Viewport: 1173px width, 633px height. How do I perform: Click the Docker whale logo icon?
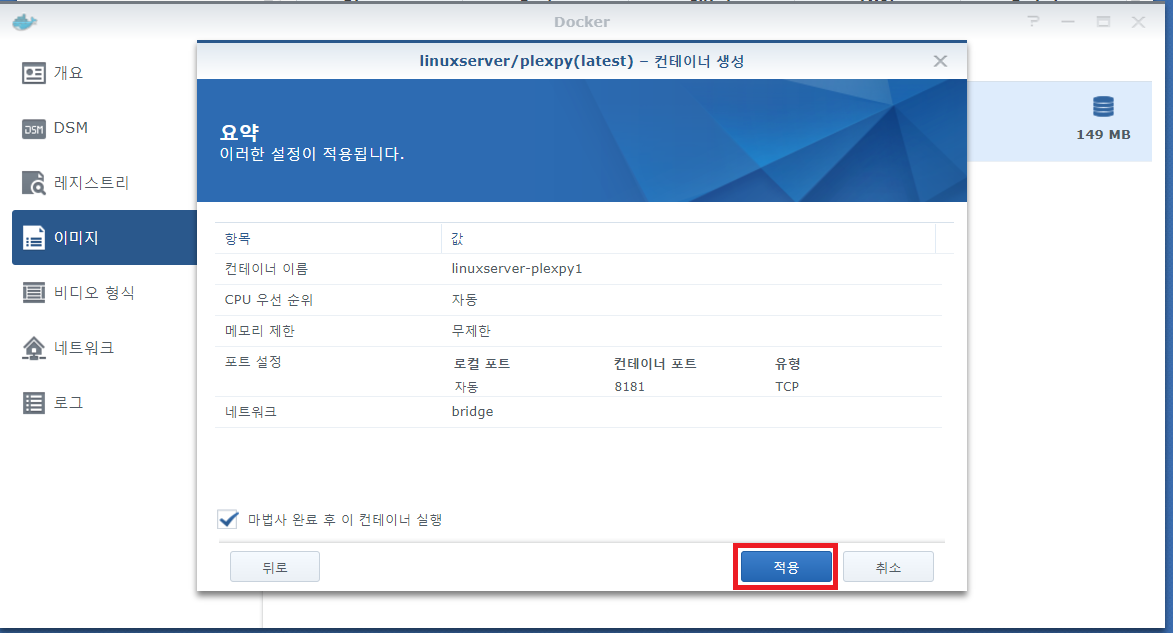point(25,22)
